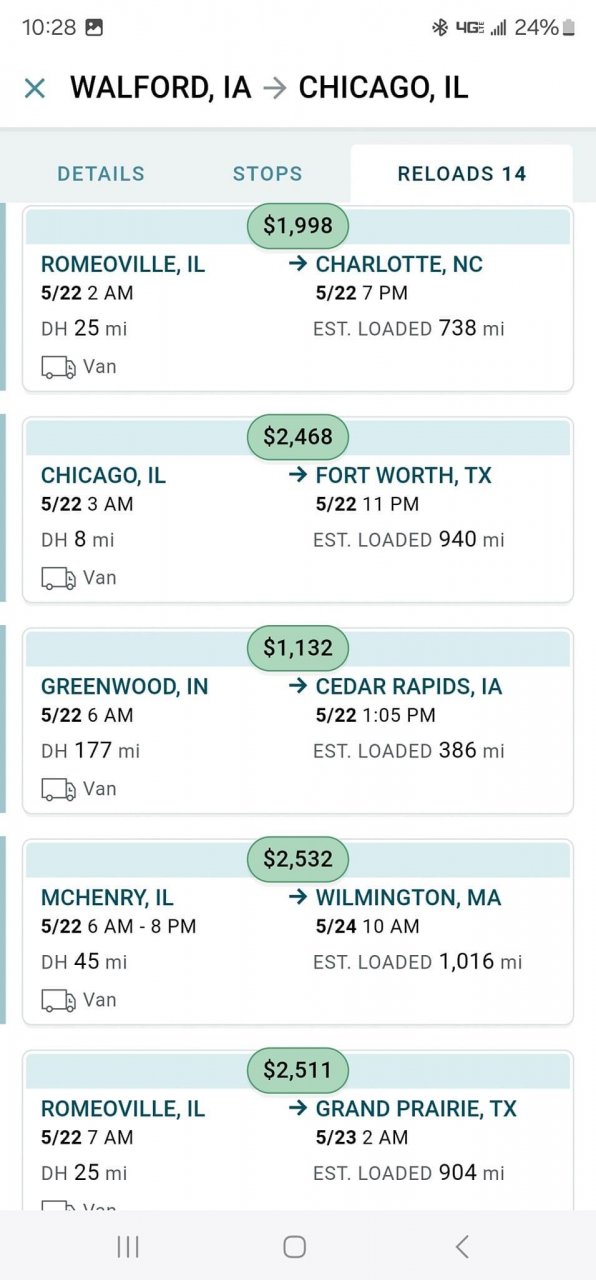Select the Romeoville to Grand Prairie, TX reload
Viewport: 596px width, 1280px height.
point(298,1130)
